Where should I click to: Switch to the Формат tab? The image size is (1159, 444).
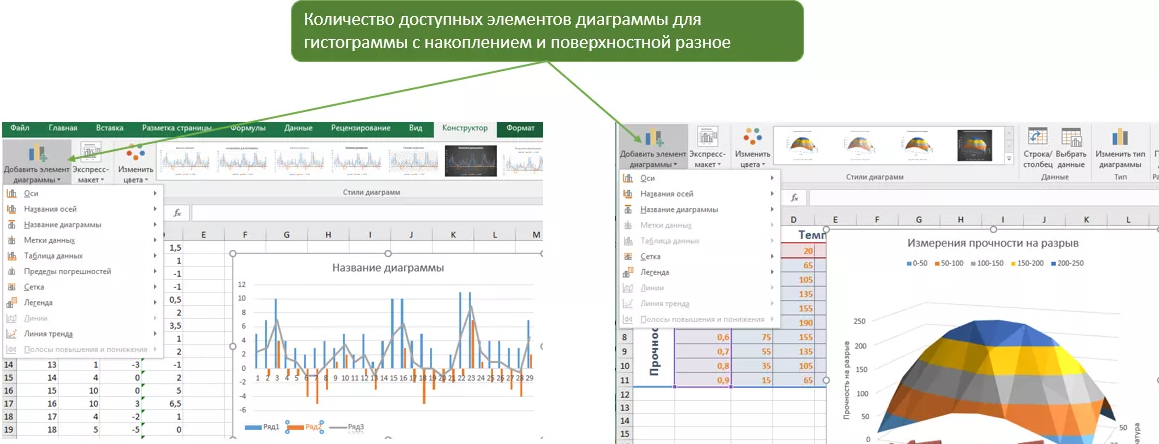click(520, 128)
